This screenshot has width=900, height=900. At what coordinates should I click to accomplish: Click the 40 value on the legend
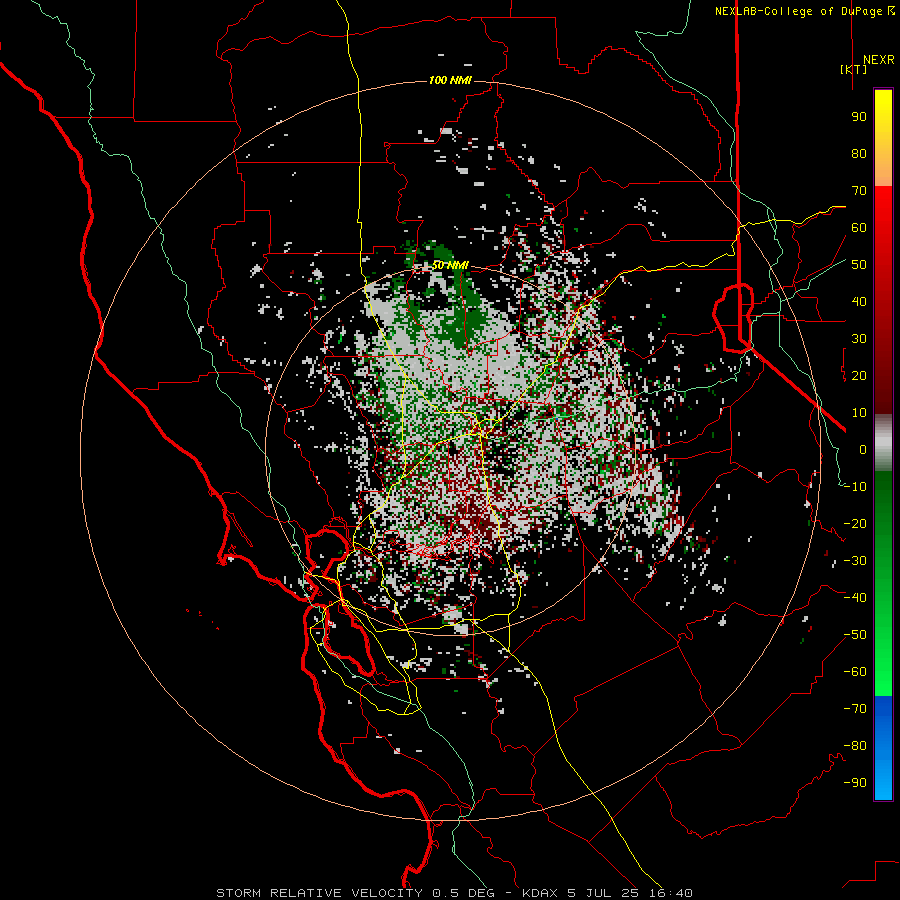pyautogui.click(x=859, y=301)
